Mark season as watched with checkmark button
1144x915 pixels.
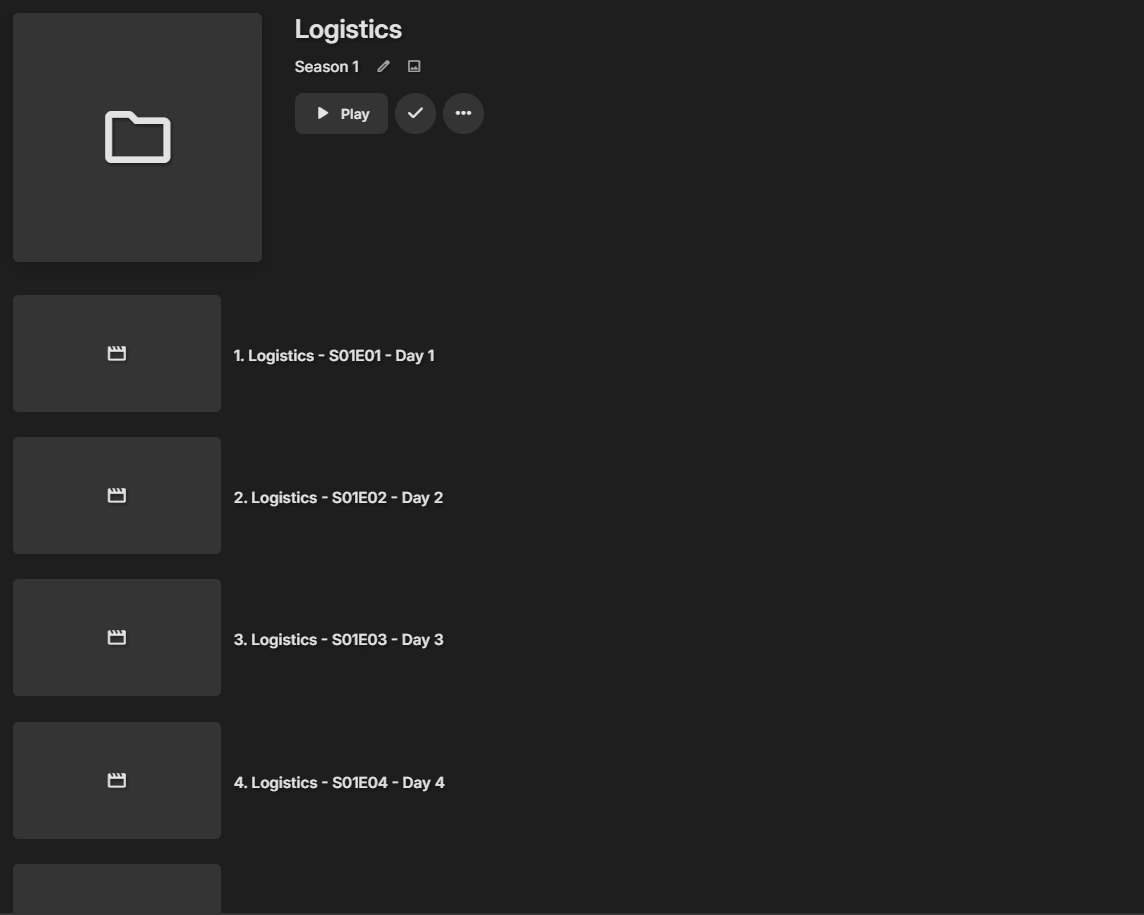pos(415,113)
